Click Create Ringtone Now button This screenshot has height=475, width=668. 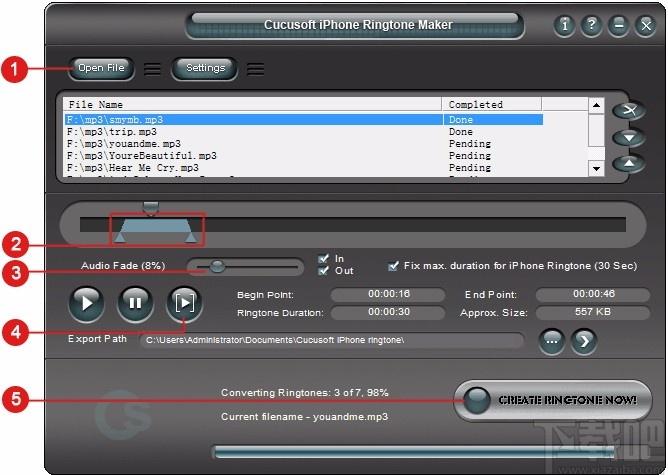556,399
